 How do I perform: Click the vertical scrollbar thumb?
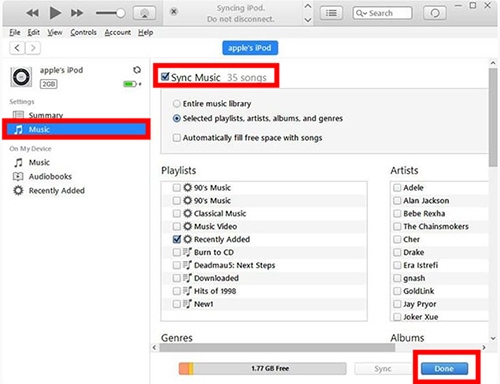[493, 117]
